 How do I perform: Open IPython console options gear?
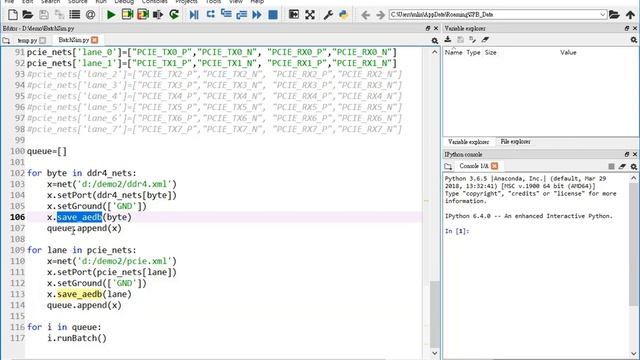tap(633, 166)
